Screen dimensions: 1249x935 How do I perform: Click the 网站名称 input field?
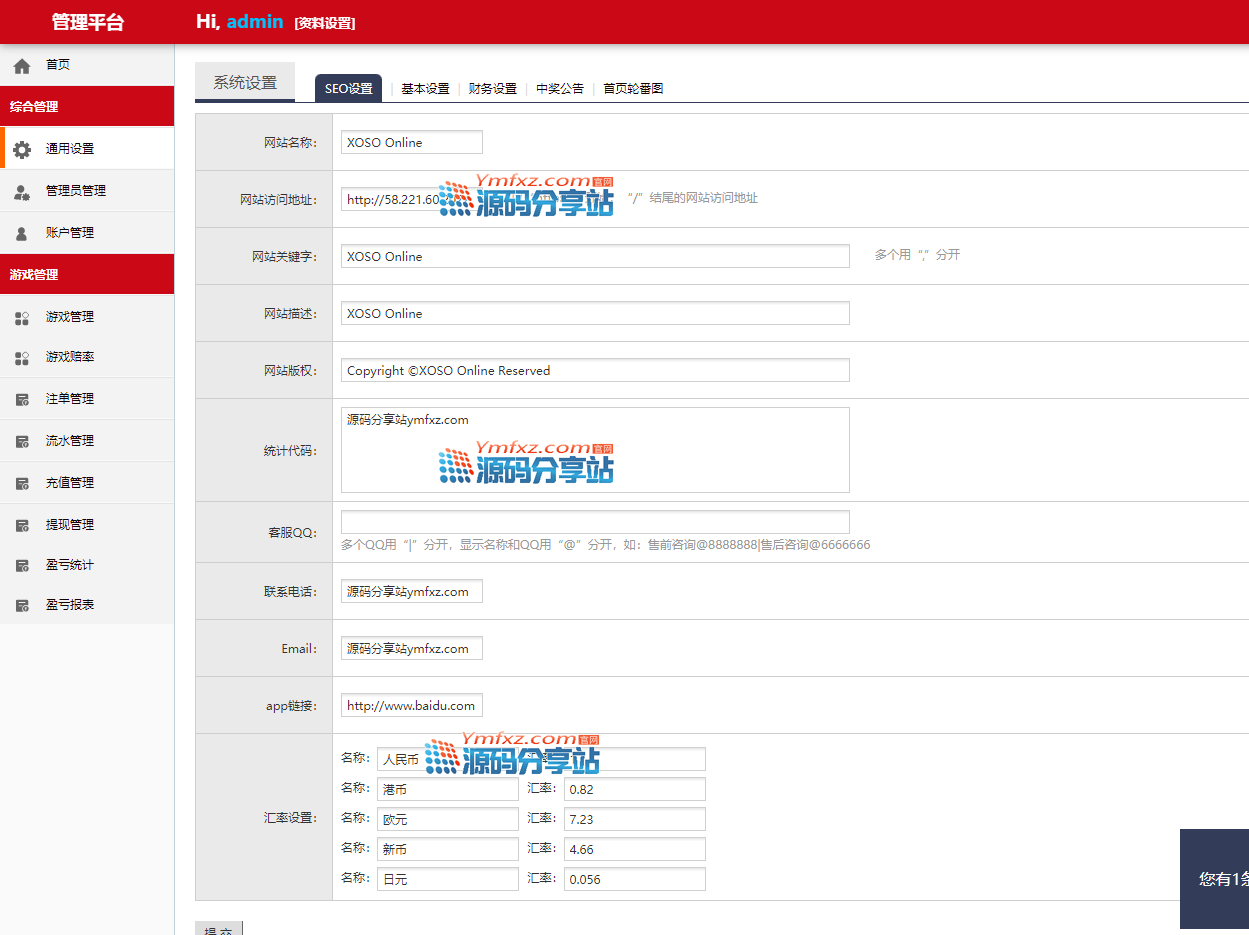(411, 143)
